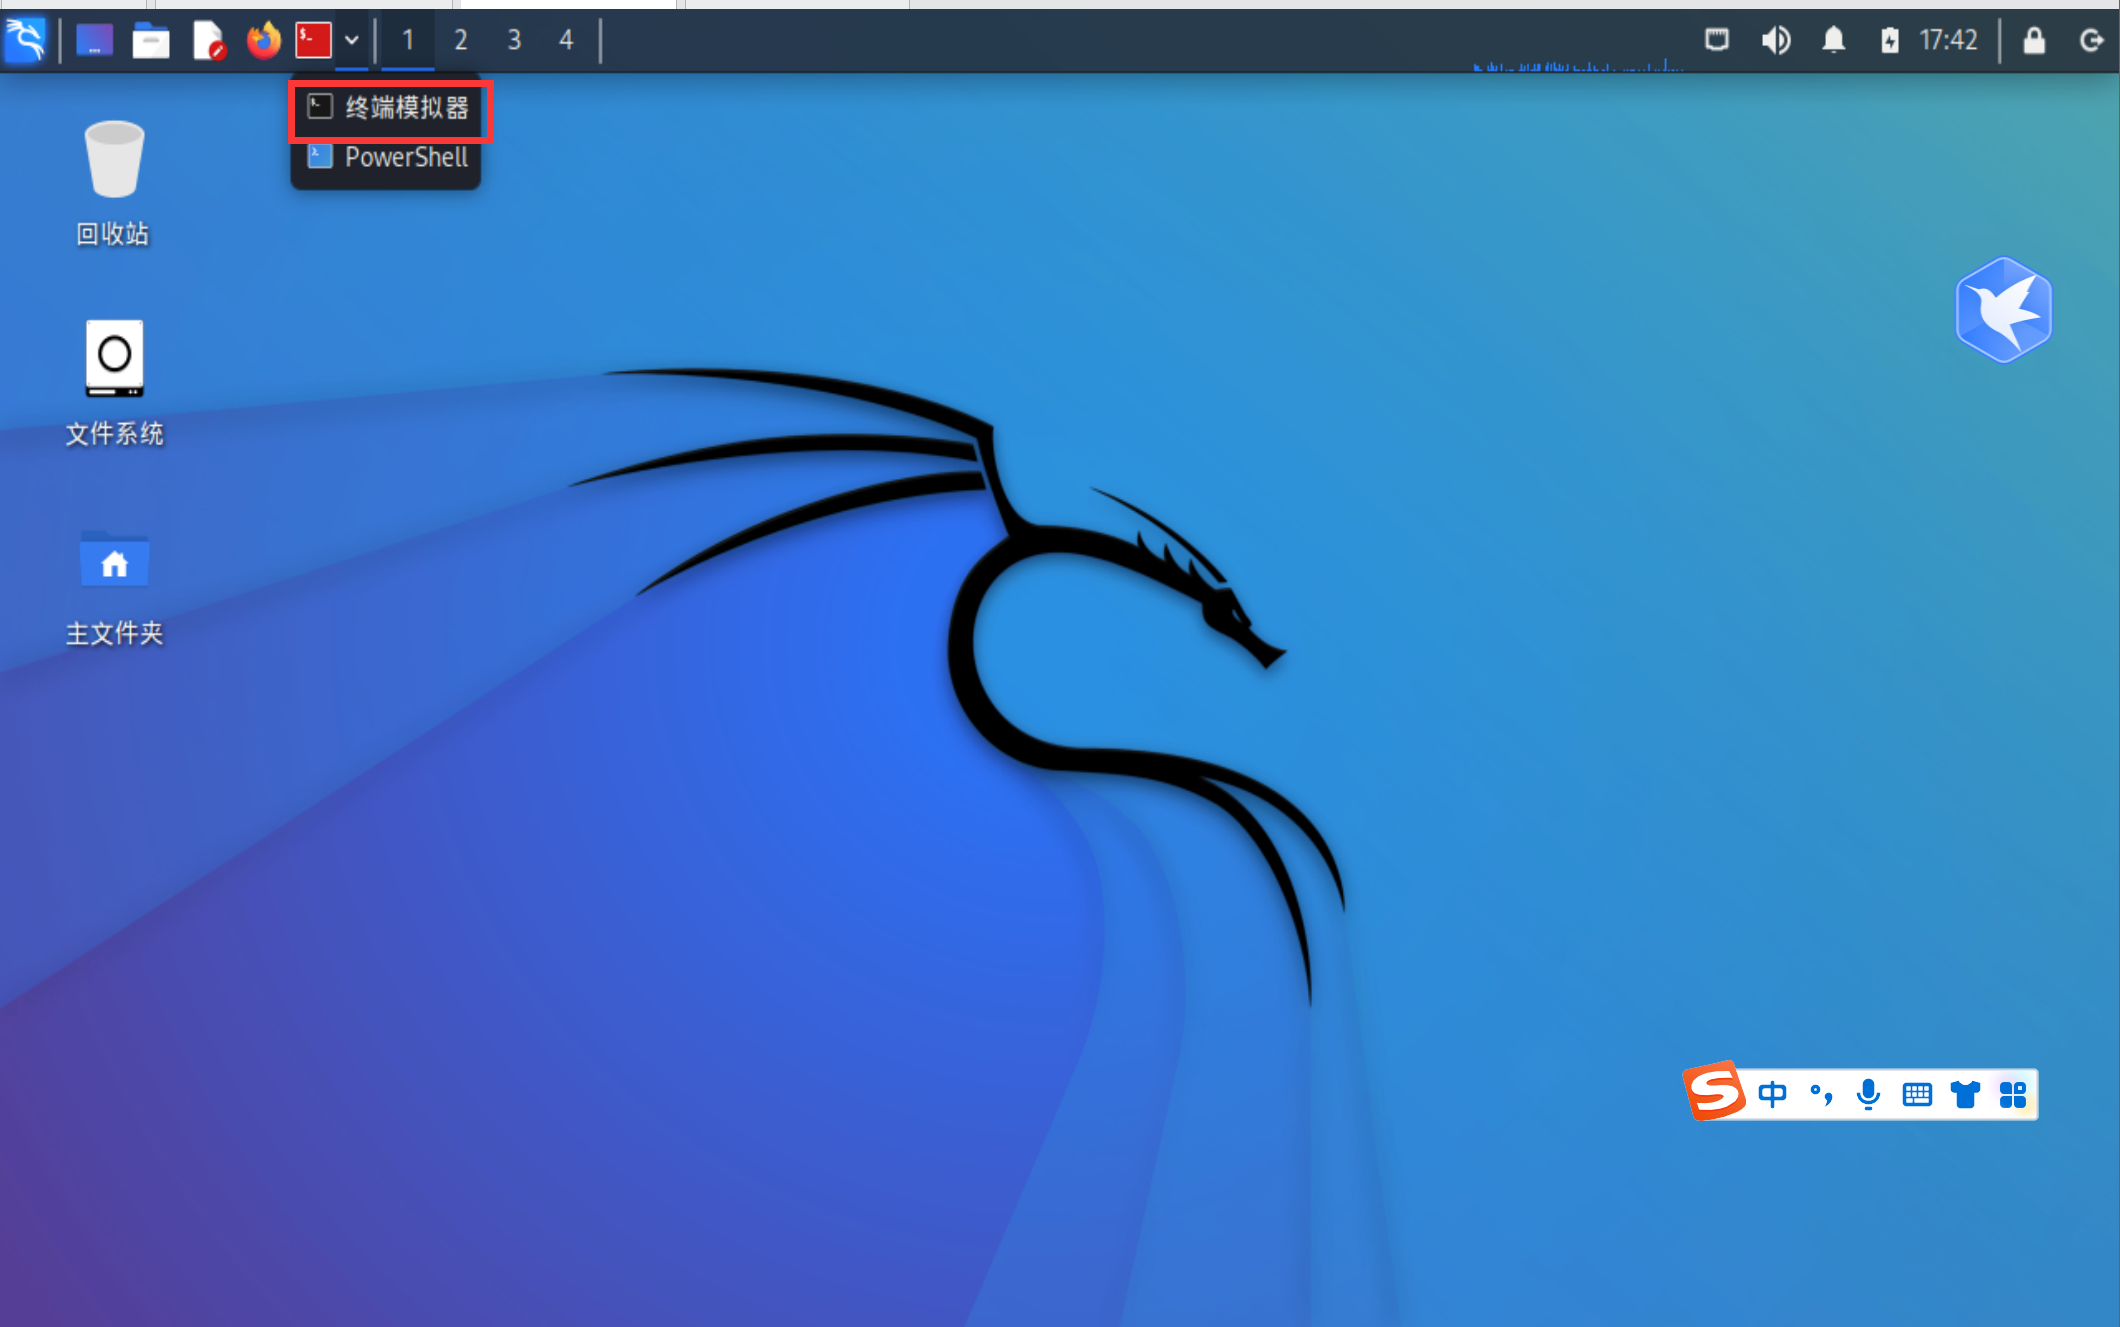Click the battery power manager icon
Viewport: 2120px width, 1327px height.
point(1889,40)
